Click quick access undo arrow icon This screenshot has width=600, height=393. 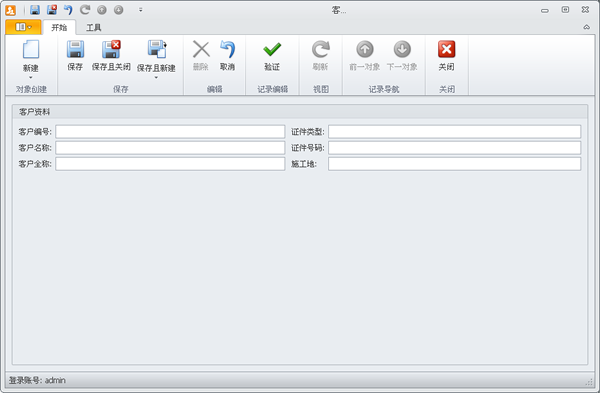(x=68, y=10)
